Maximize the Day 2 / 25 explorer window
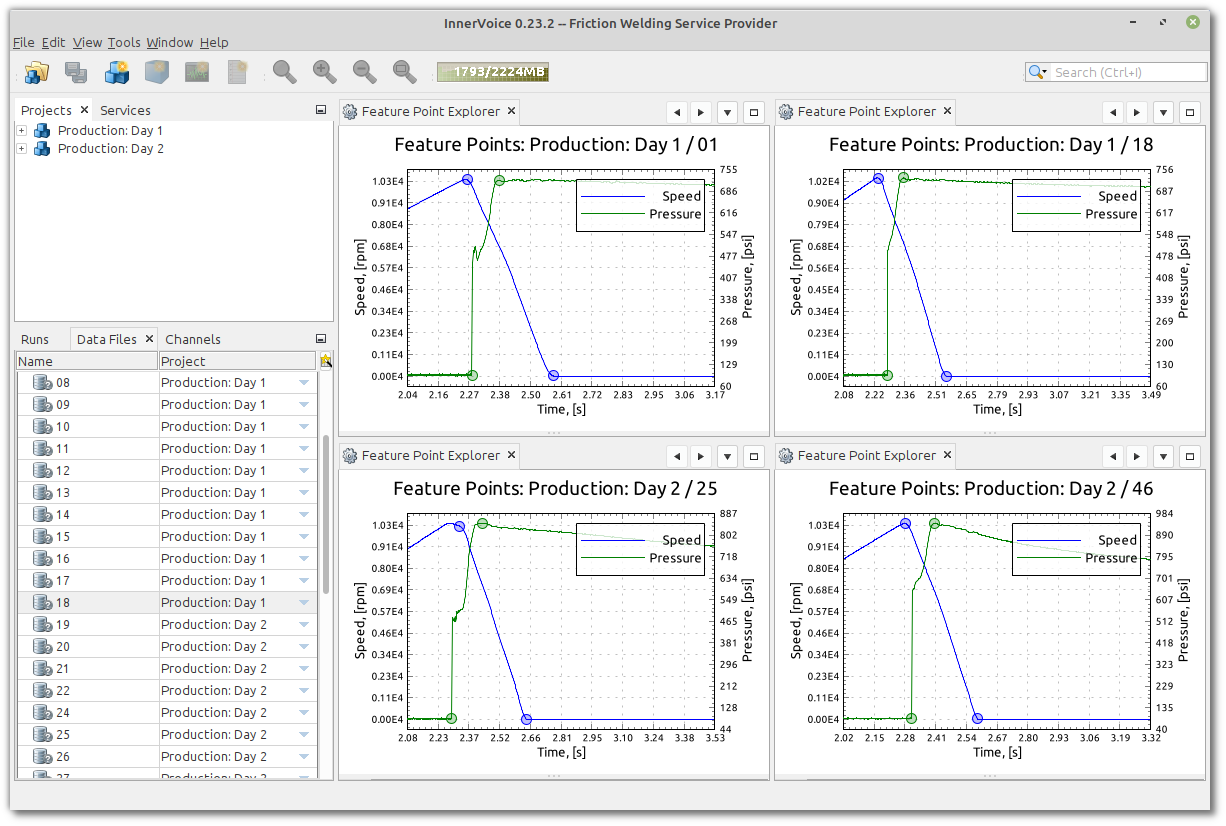1226x826 pixels. click(x=754, y=457)
